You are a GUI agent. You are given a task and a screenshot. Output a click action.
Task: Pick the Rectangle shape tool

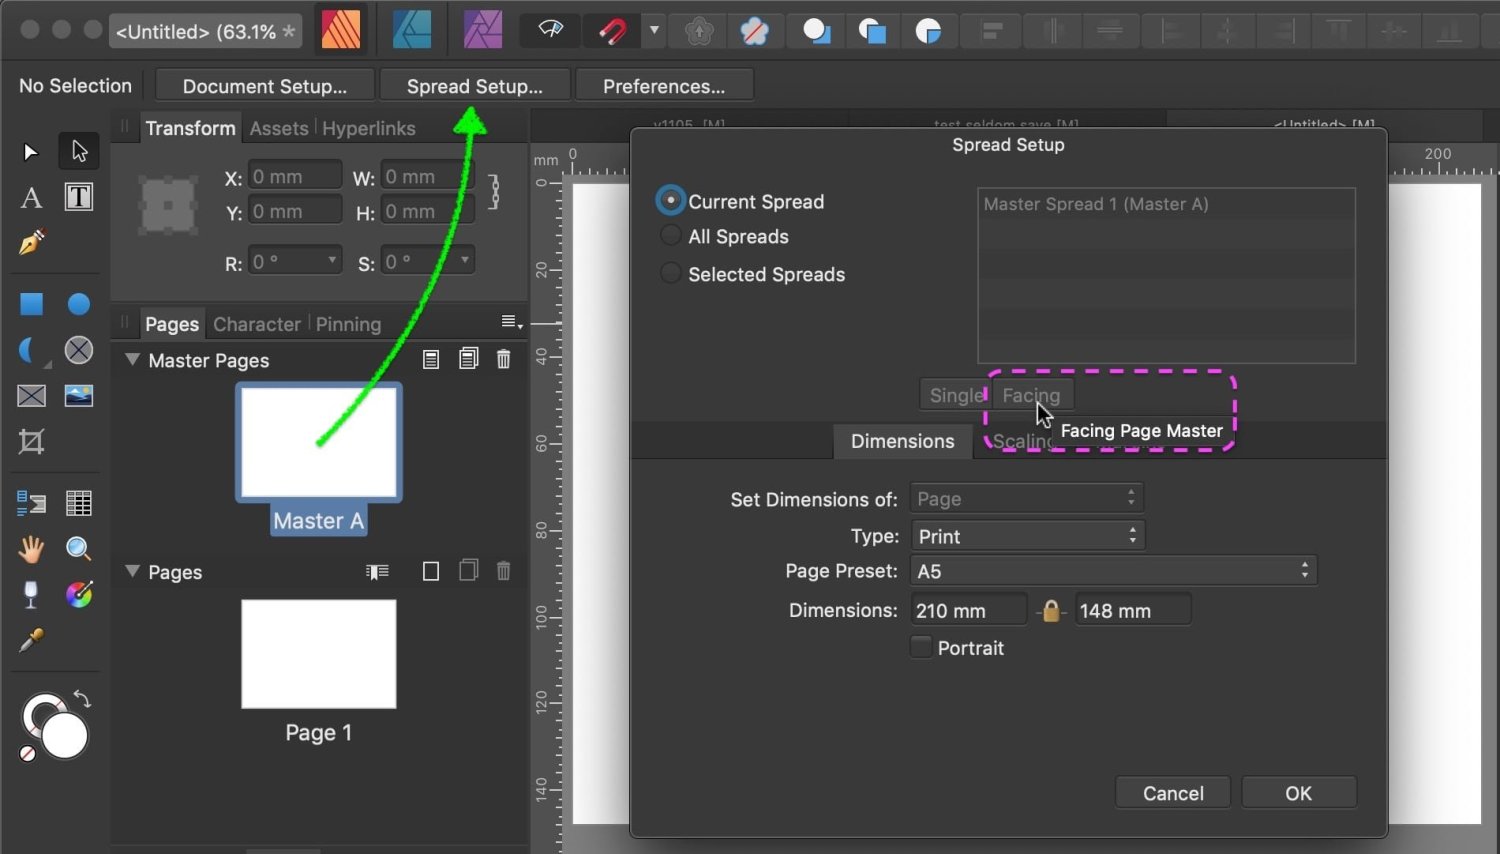coord(31,304)
